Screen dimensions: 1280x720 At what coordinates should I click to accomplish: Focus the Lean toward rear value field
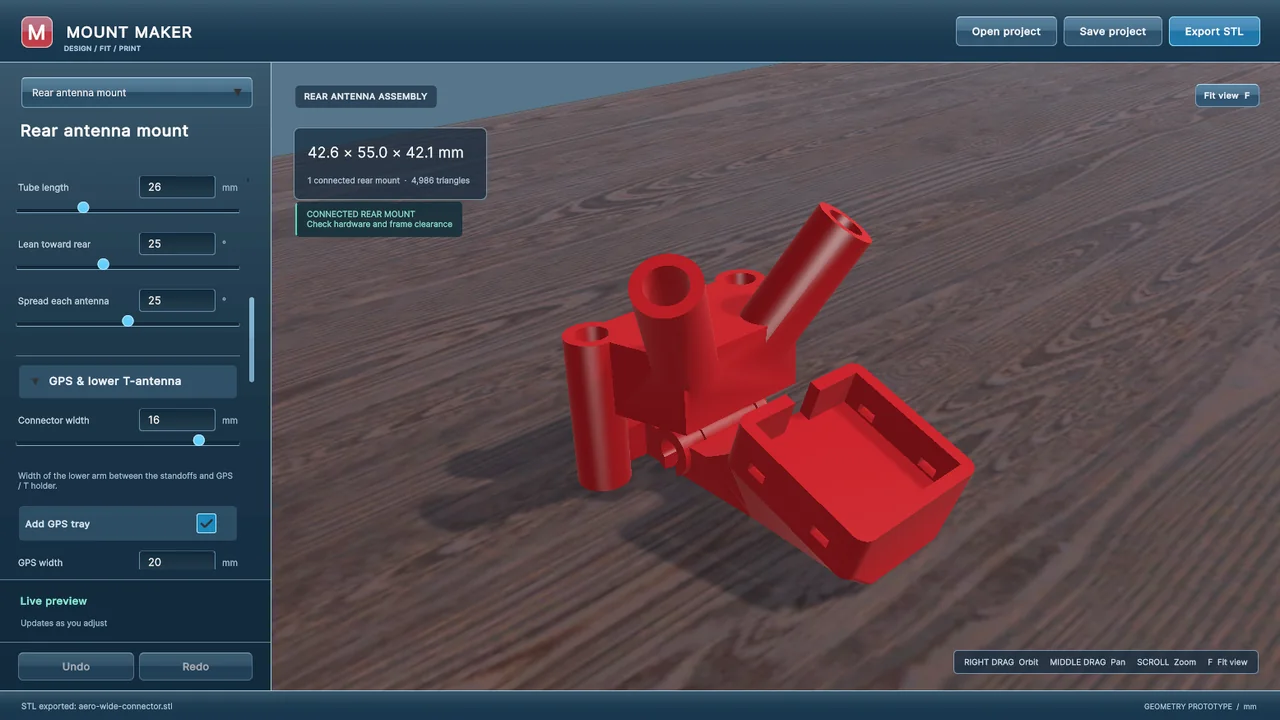(177, 244)
